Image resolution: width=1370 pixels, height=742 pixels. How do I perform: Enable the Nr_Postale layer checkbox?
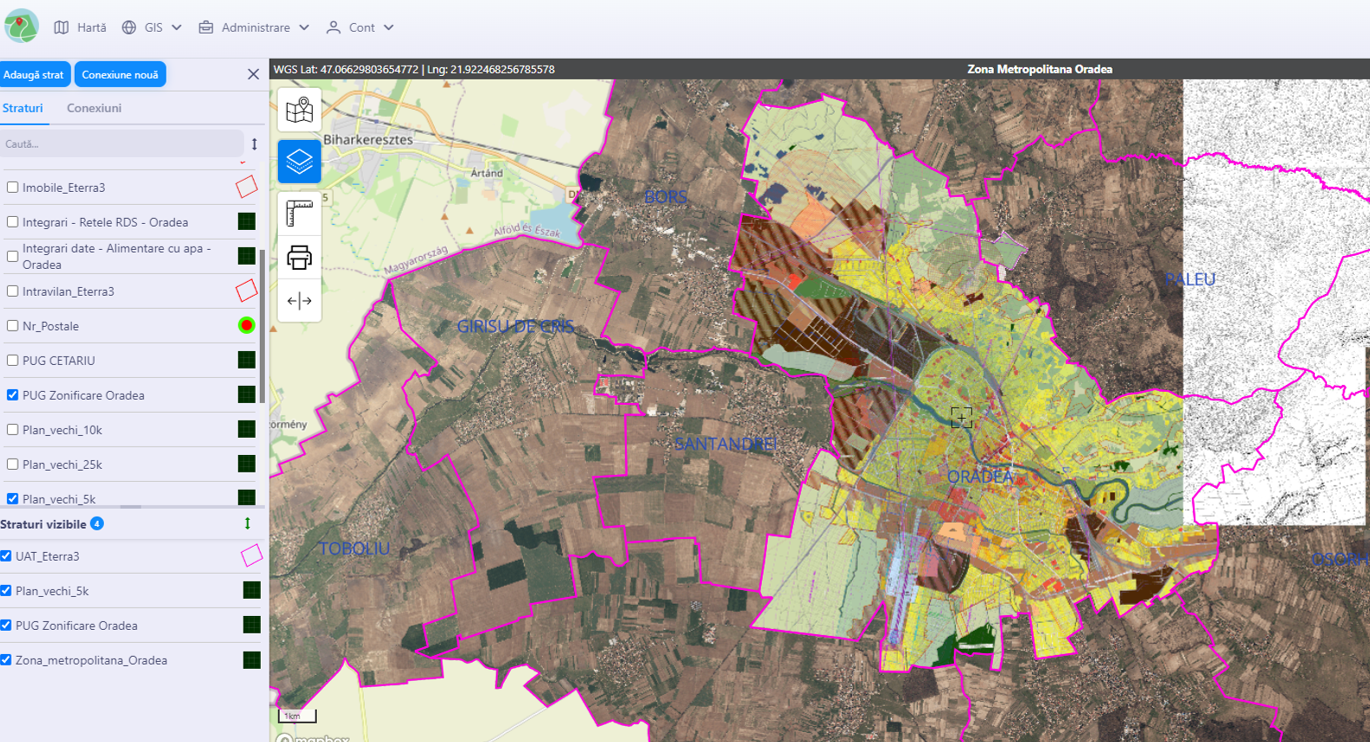[13, 326]
